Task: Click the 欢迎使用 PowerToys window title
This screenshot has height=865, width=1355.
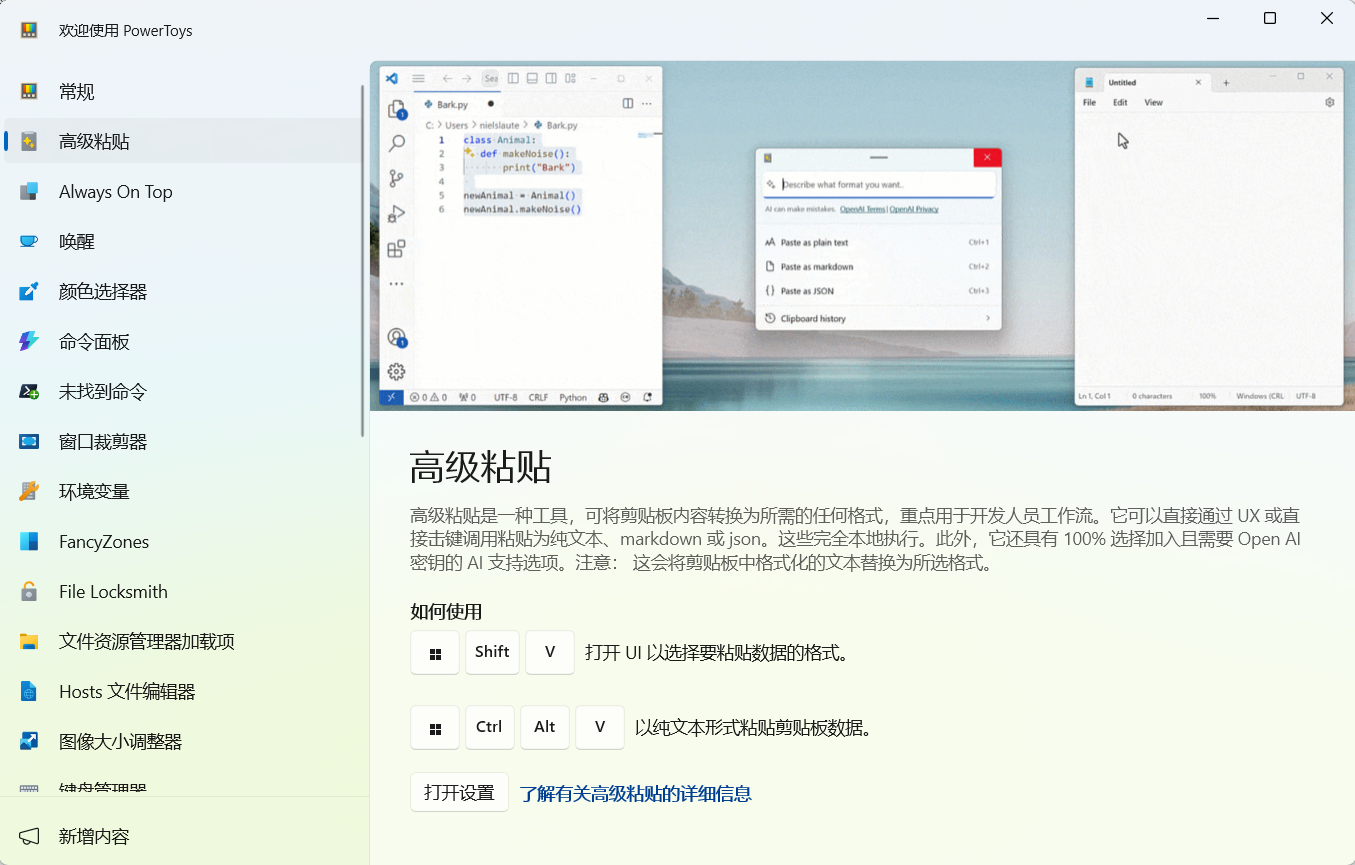Action: point(125,31)
